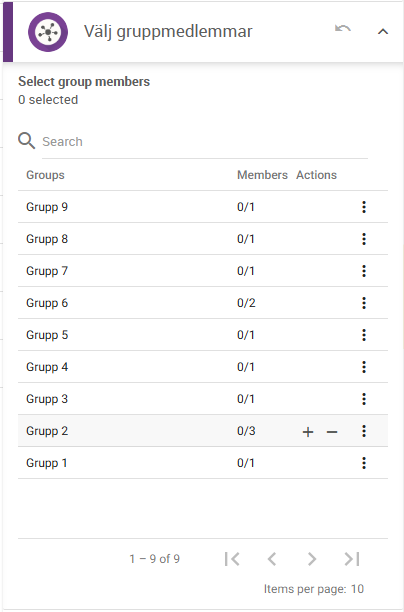Click the purple group network icon
The image size is (404, 612).
(x=48, y=32)
